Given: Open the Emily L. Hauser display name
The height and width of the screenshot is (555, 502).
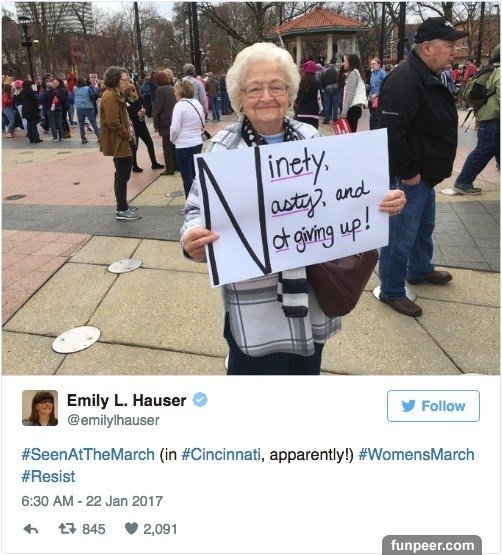Looking at the screenshot, I should click(126, 400).
